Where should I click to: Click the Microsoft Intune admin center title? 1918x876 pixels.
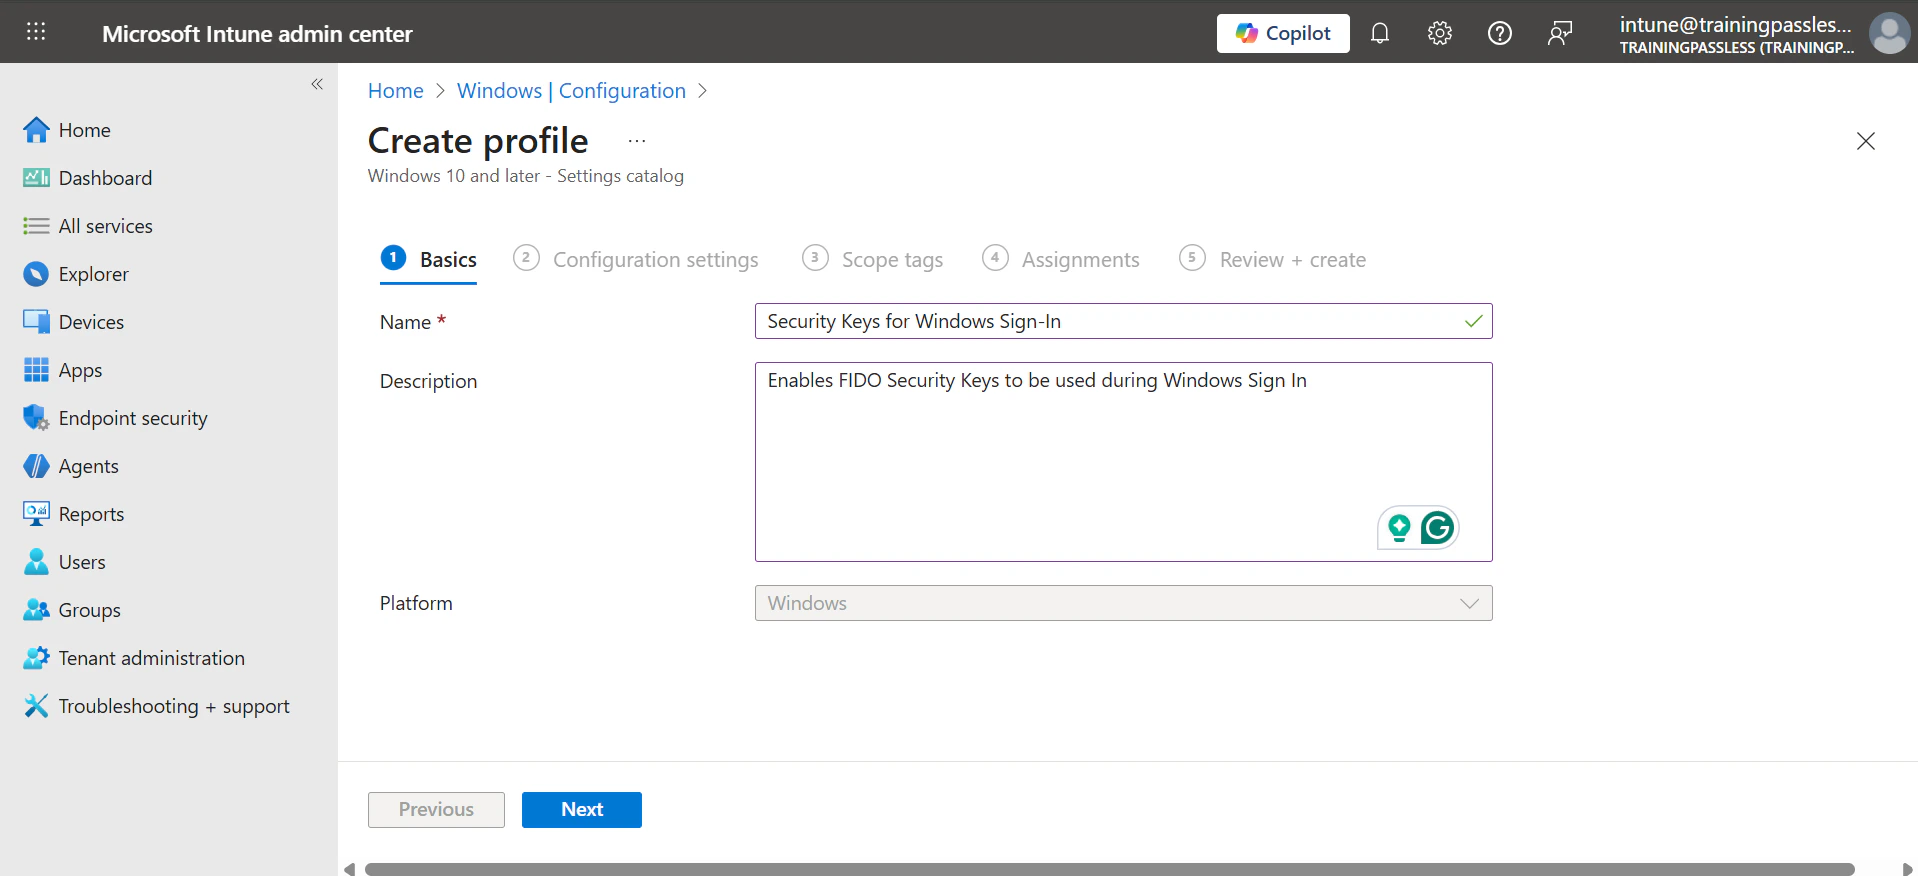click(257, 34)
